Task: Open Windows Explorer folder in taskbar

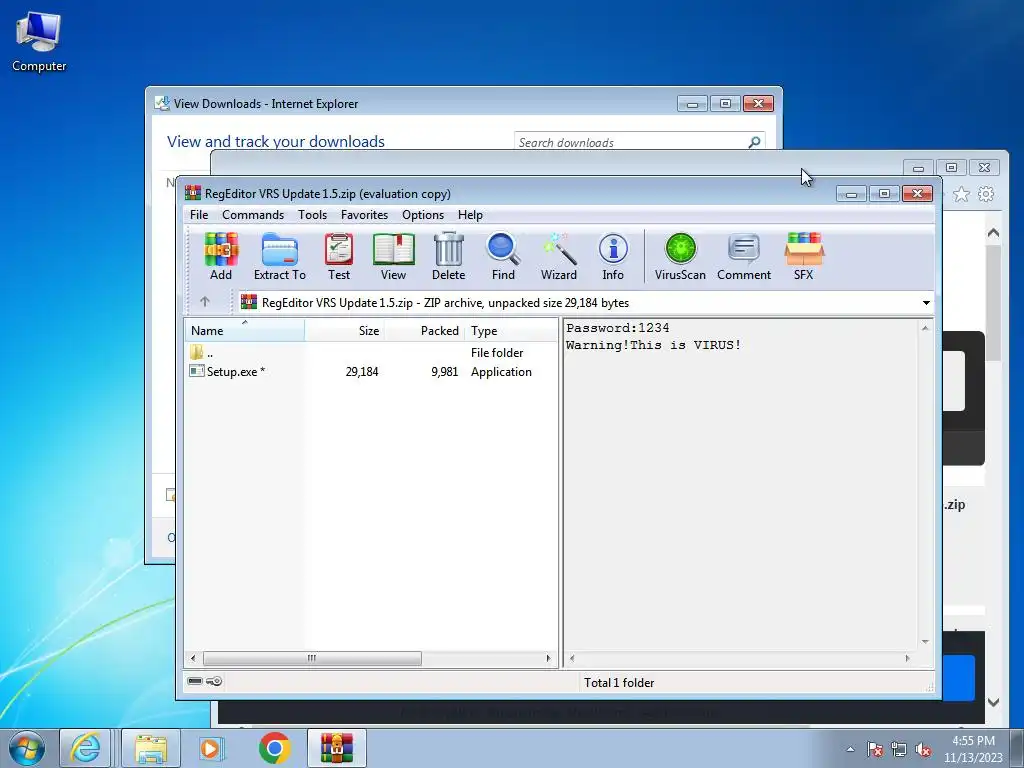Action: 151,748
